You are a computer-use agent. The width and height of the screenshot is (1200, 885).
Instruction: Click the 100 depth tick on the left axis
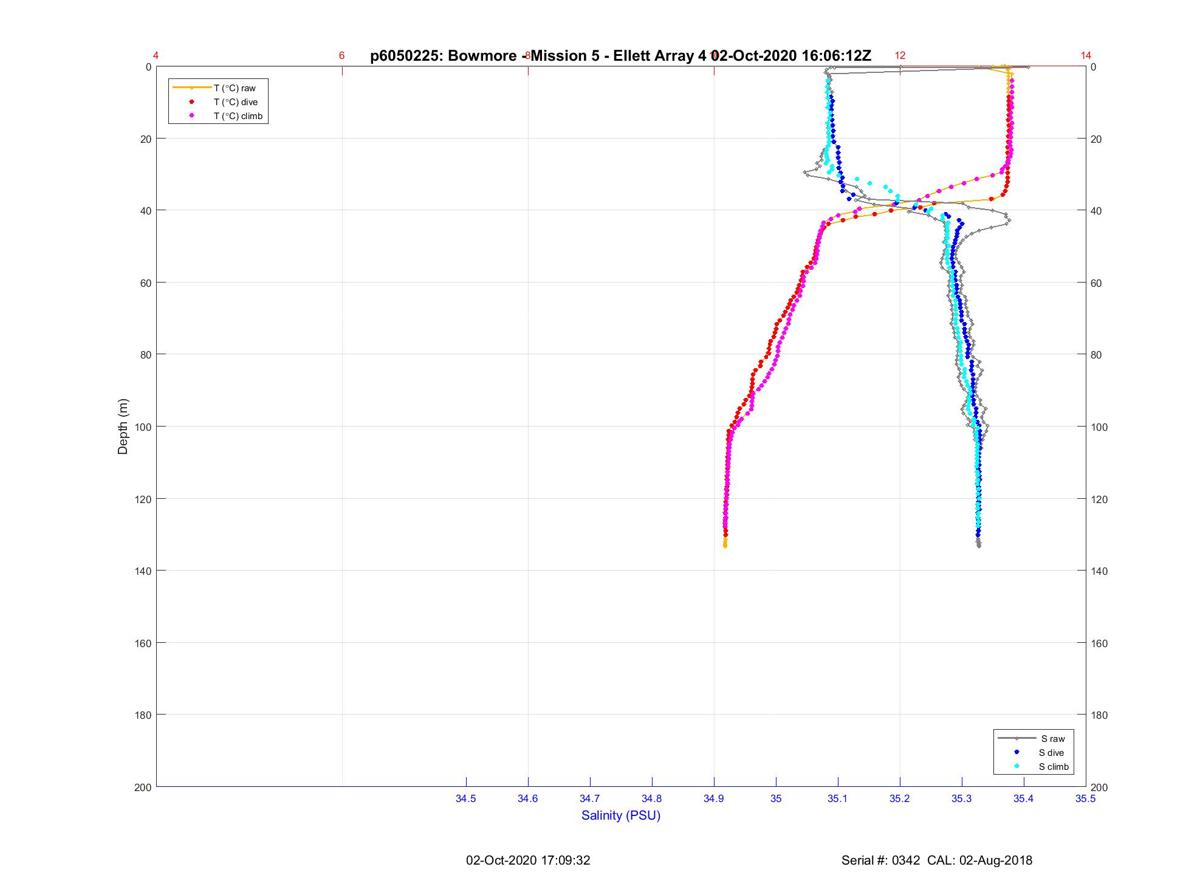click(142, 427)
